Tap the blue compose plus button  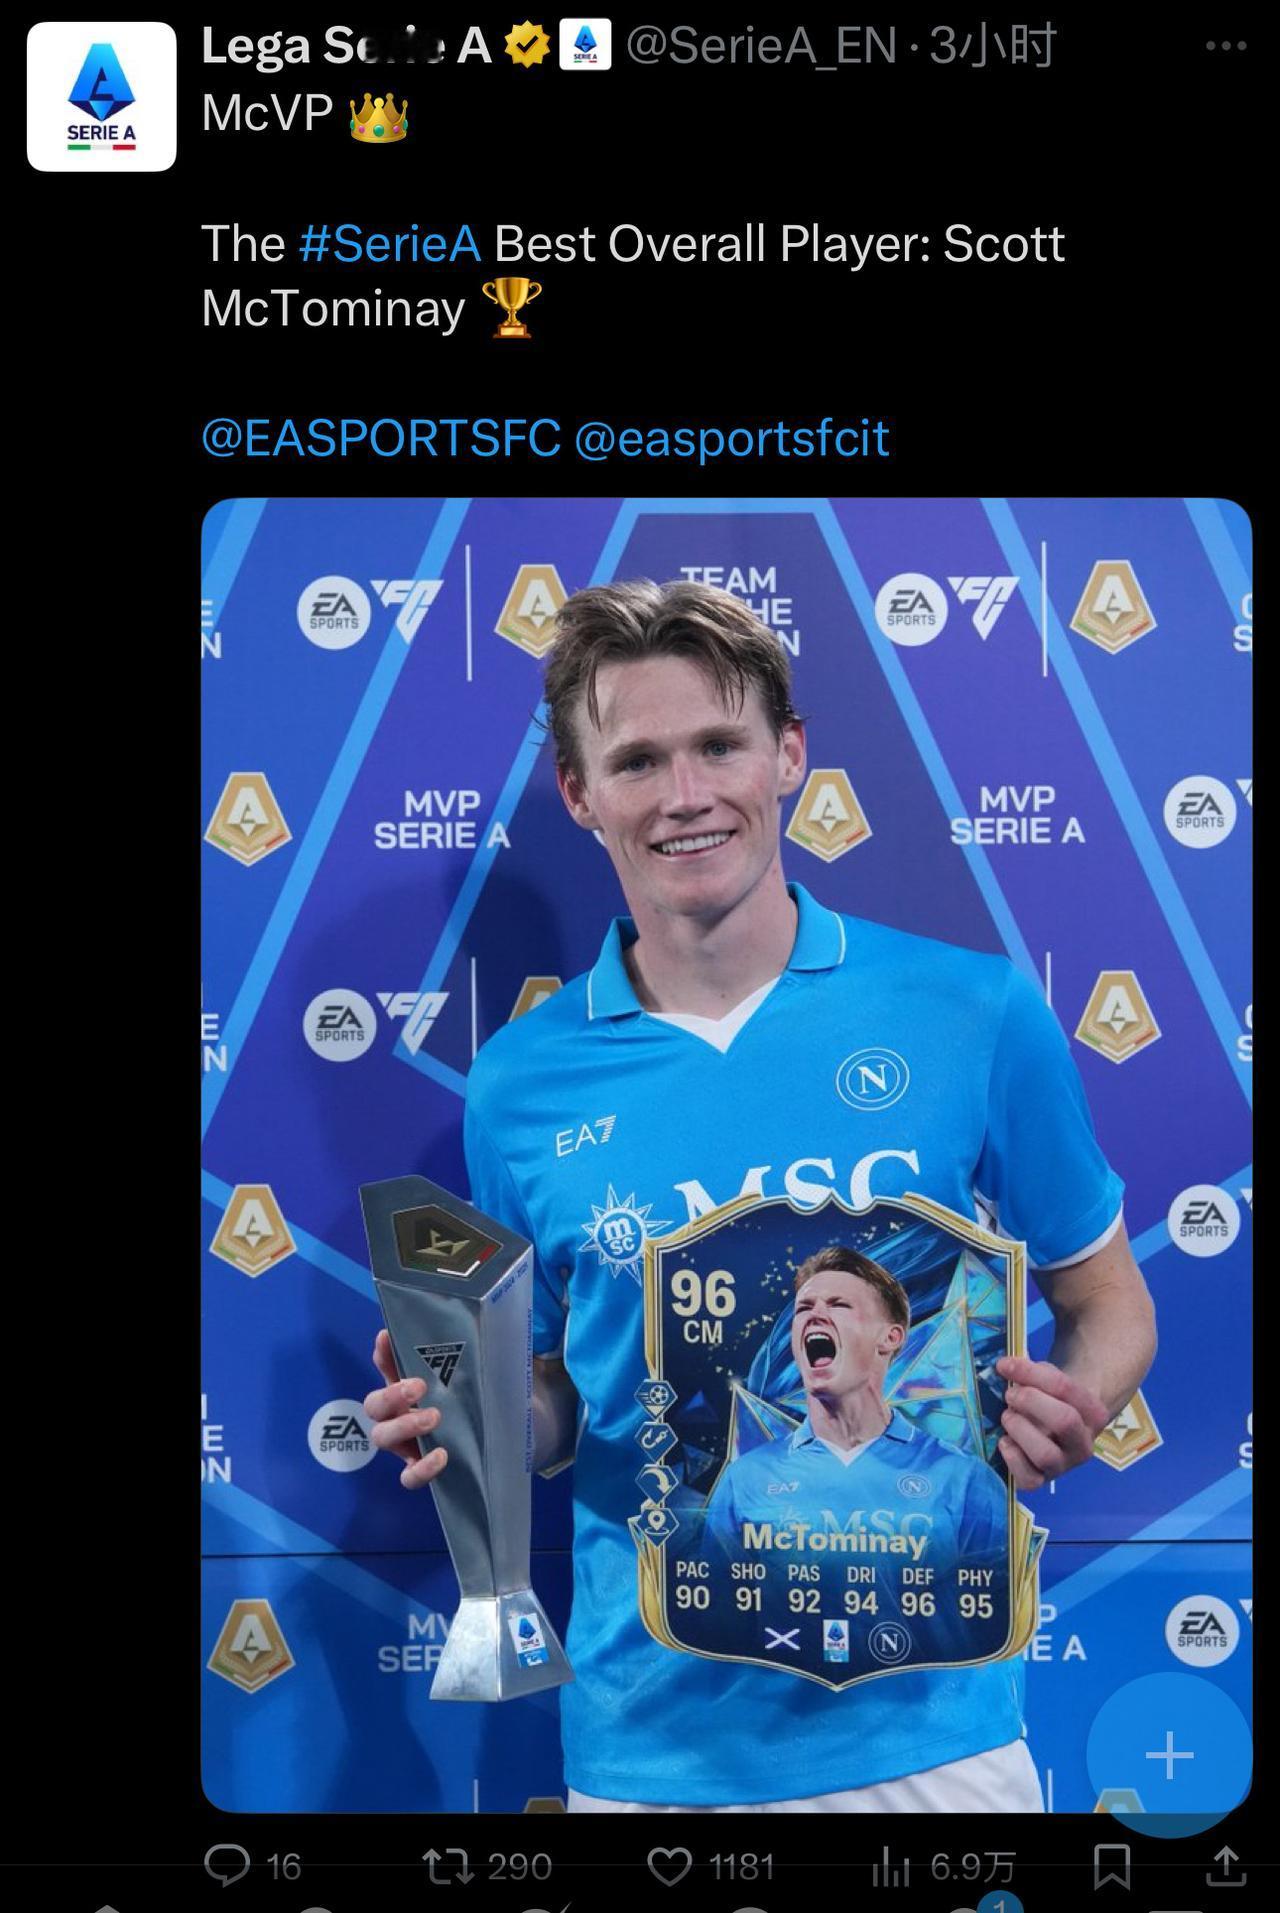pyautogui.click(x=1169, y=1755)
